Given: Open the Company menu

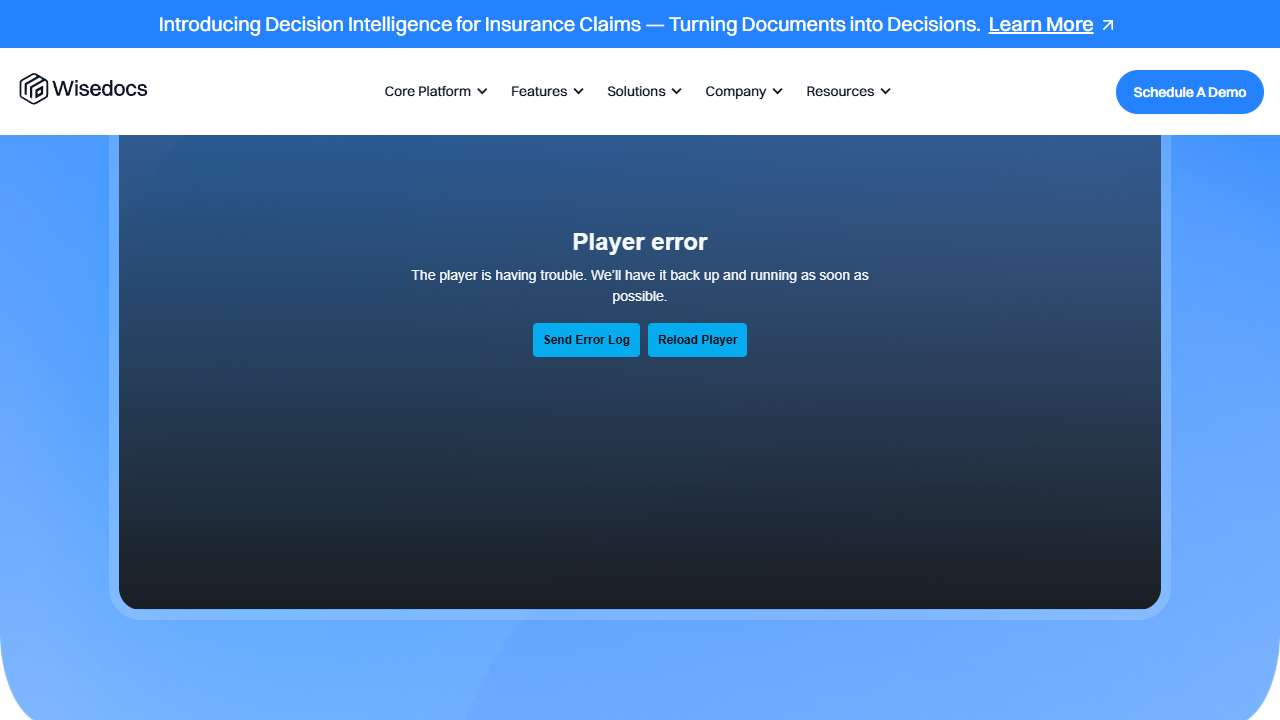Looking at the screenshot, I should [735, 91].
